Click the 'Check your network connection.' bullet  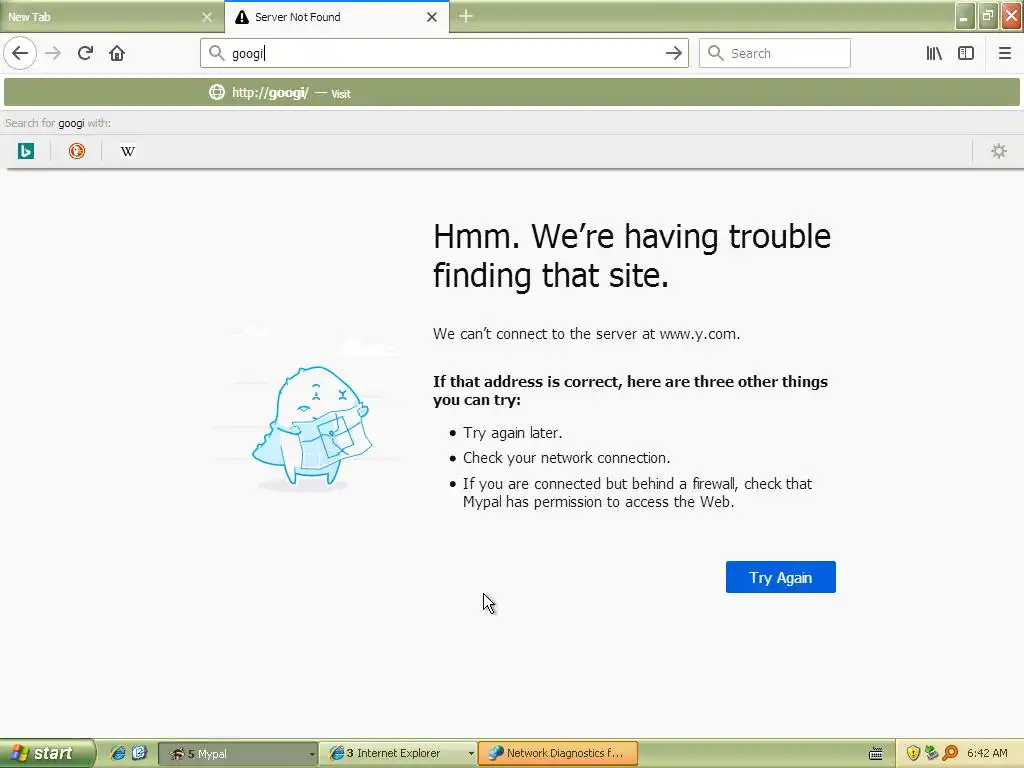(566, 458)
